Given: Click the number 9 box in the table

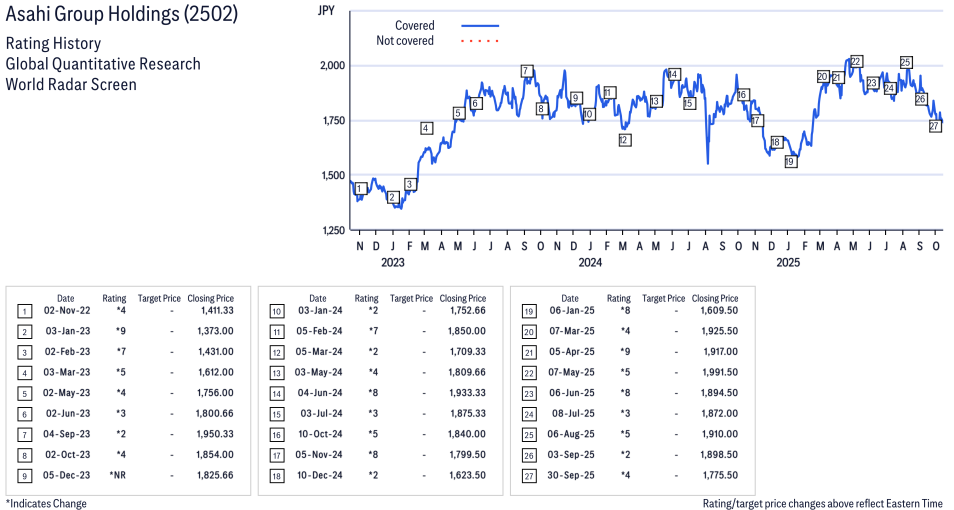Looking at the screenshot, I should click(23, 475).
